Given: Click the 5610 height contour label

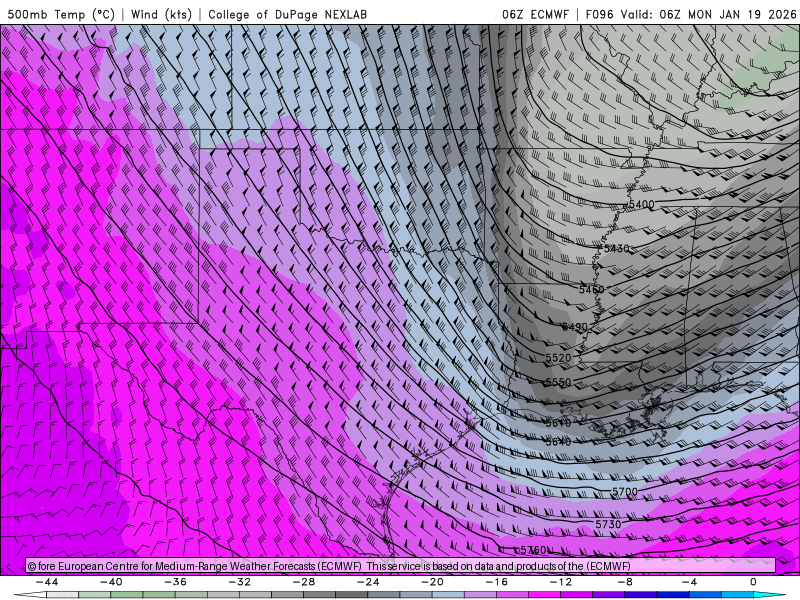Looking at the screenshot, I should click(558, 423).
